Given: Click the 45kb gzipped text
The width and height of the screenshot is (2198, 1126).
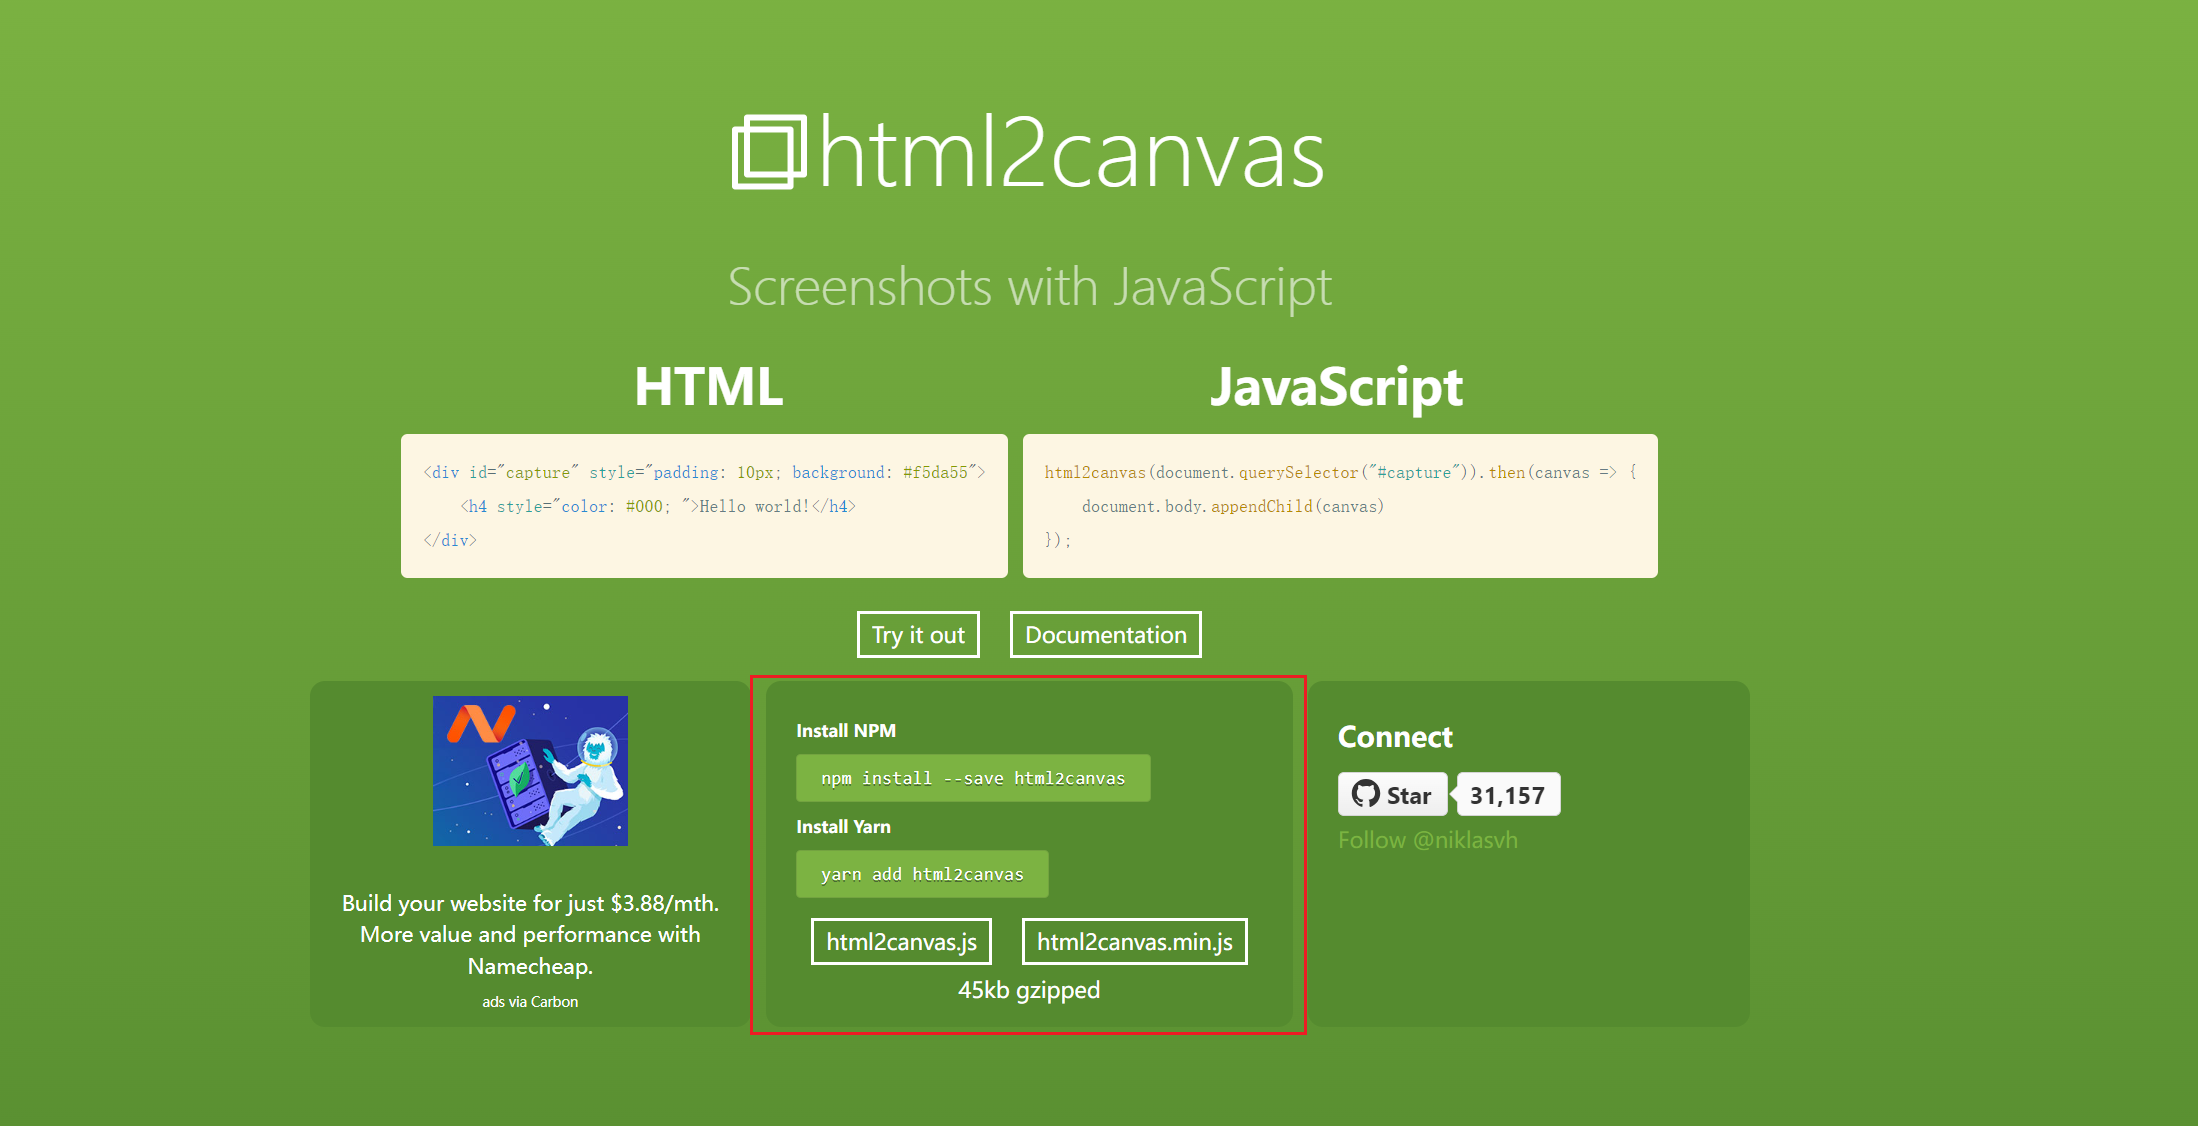Looking at the screenshot, I should point(1029,990).
